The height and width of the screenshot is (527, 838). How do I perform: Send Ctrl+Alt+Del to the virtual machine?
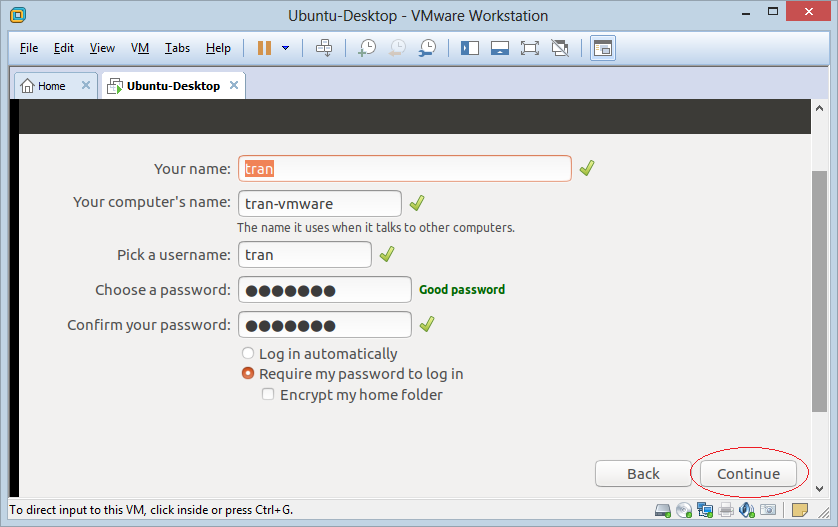[x=324, y=48]
